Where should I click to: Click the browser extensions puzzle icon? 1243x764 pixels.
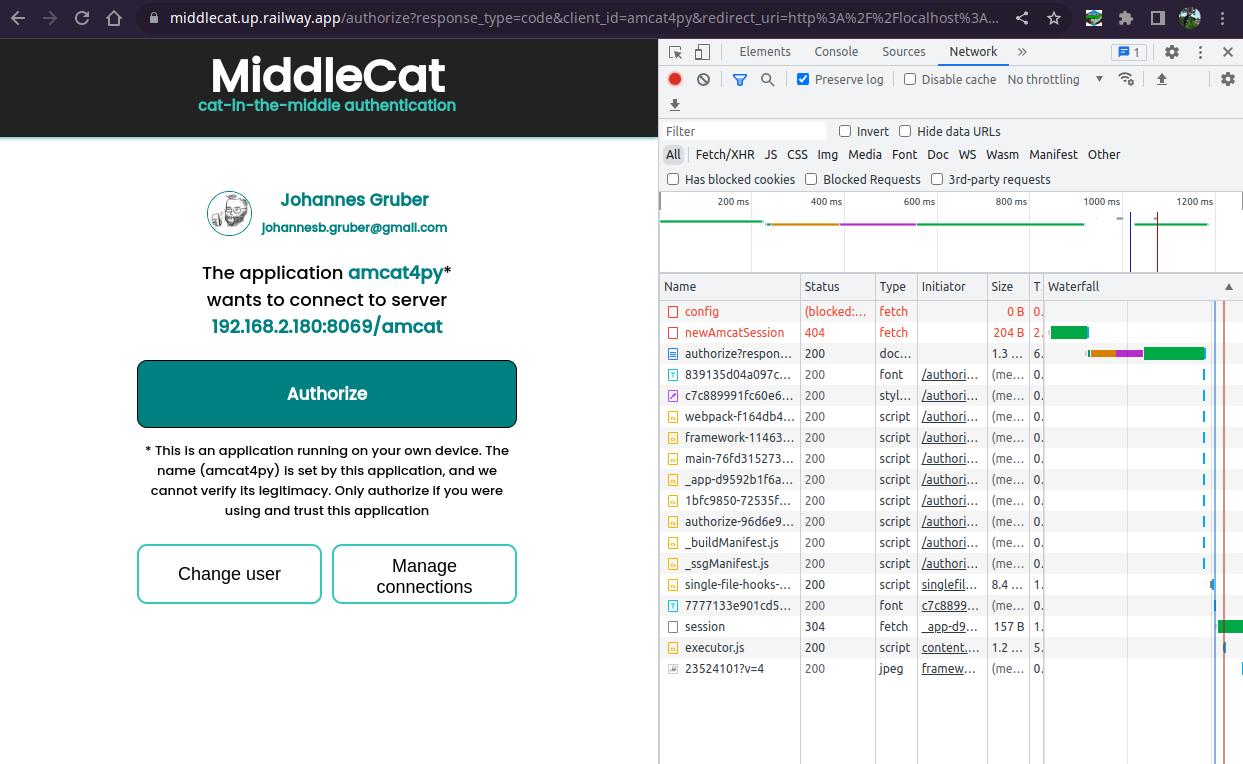1127,17
